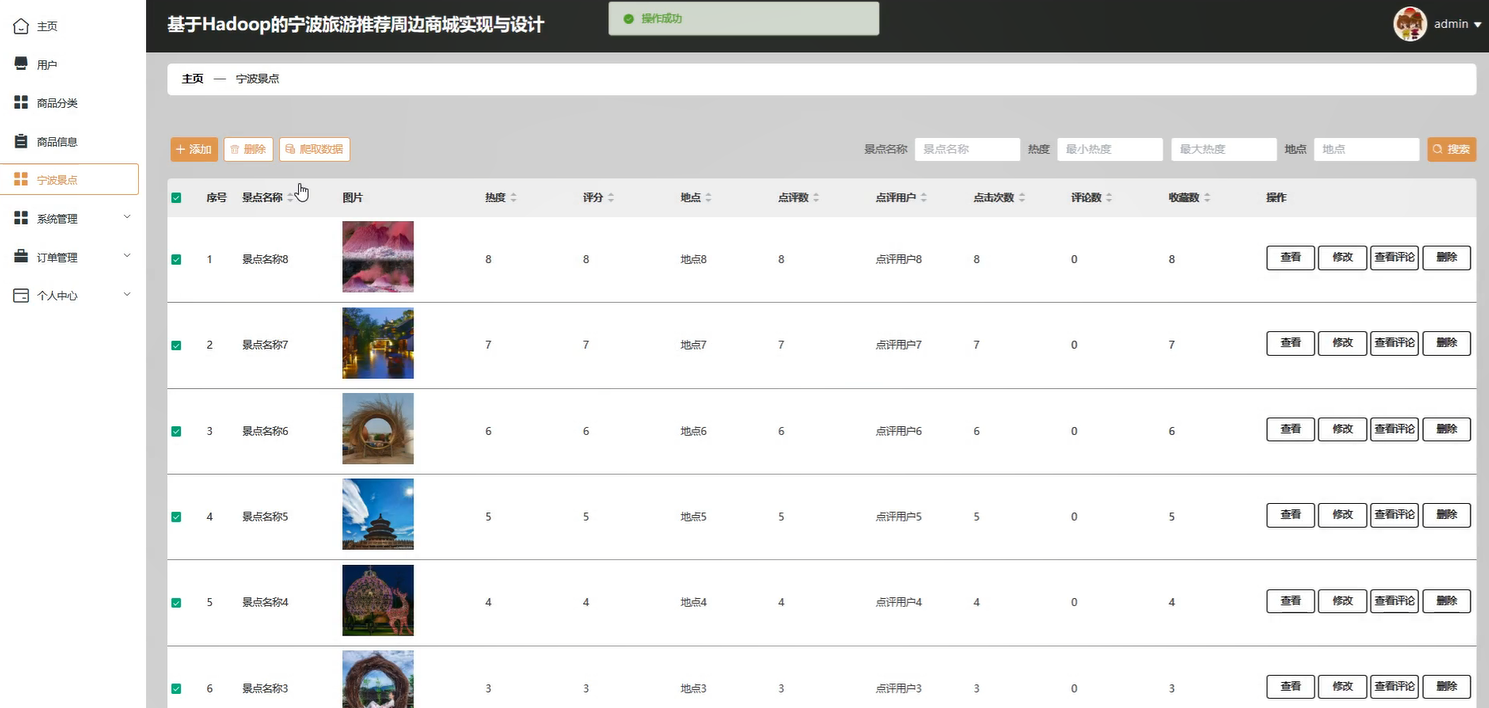This screenshot has width=1489, height=708.
Task: Uncheck the row for 景点名称7
Action: point(176,345)
